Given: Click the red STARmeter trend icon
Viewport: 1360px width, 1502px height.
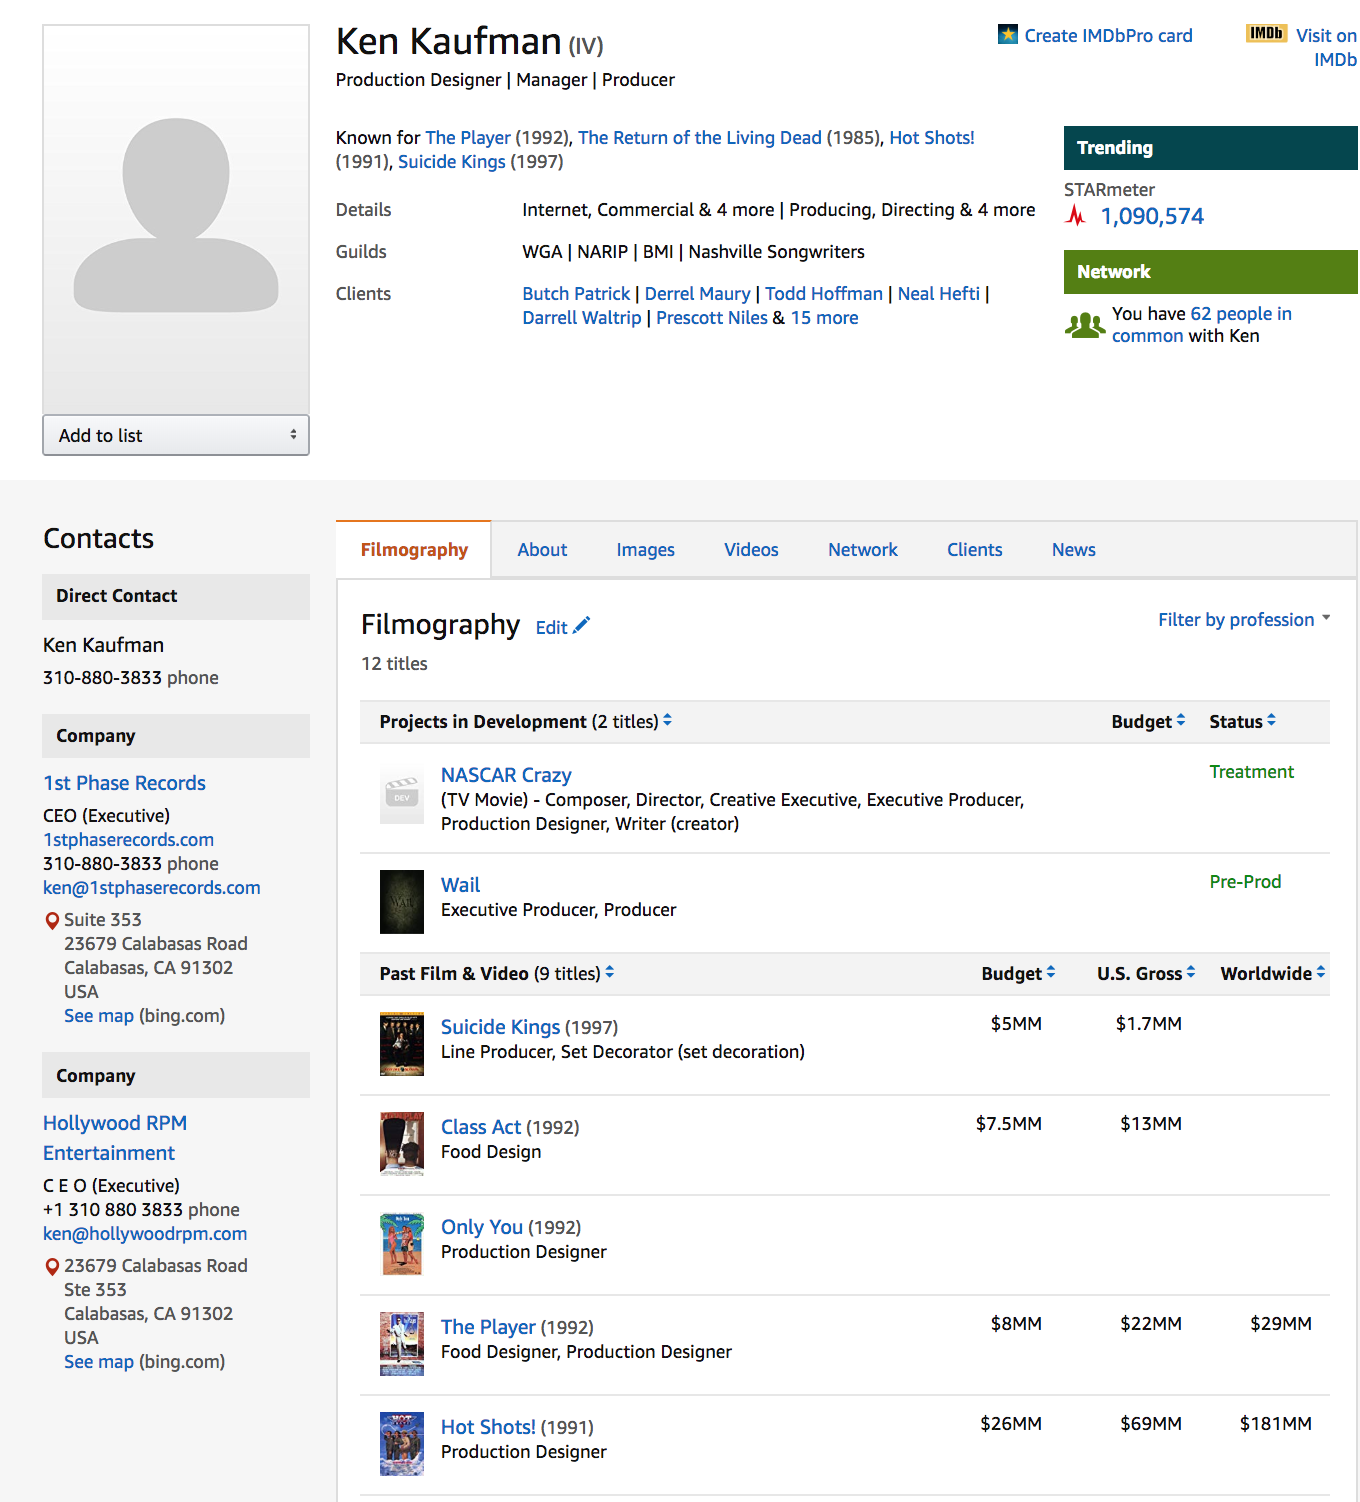Looking at the screenshot, I should click(1076, 215).
